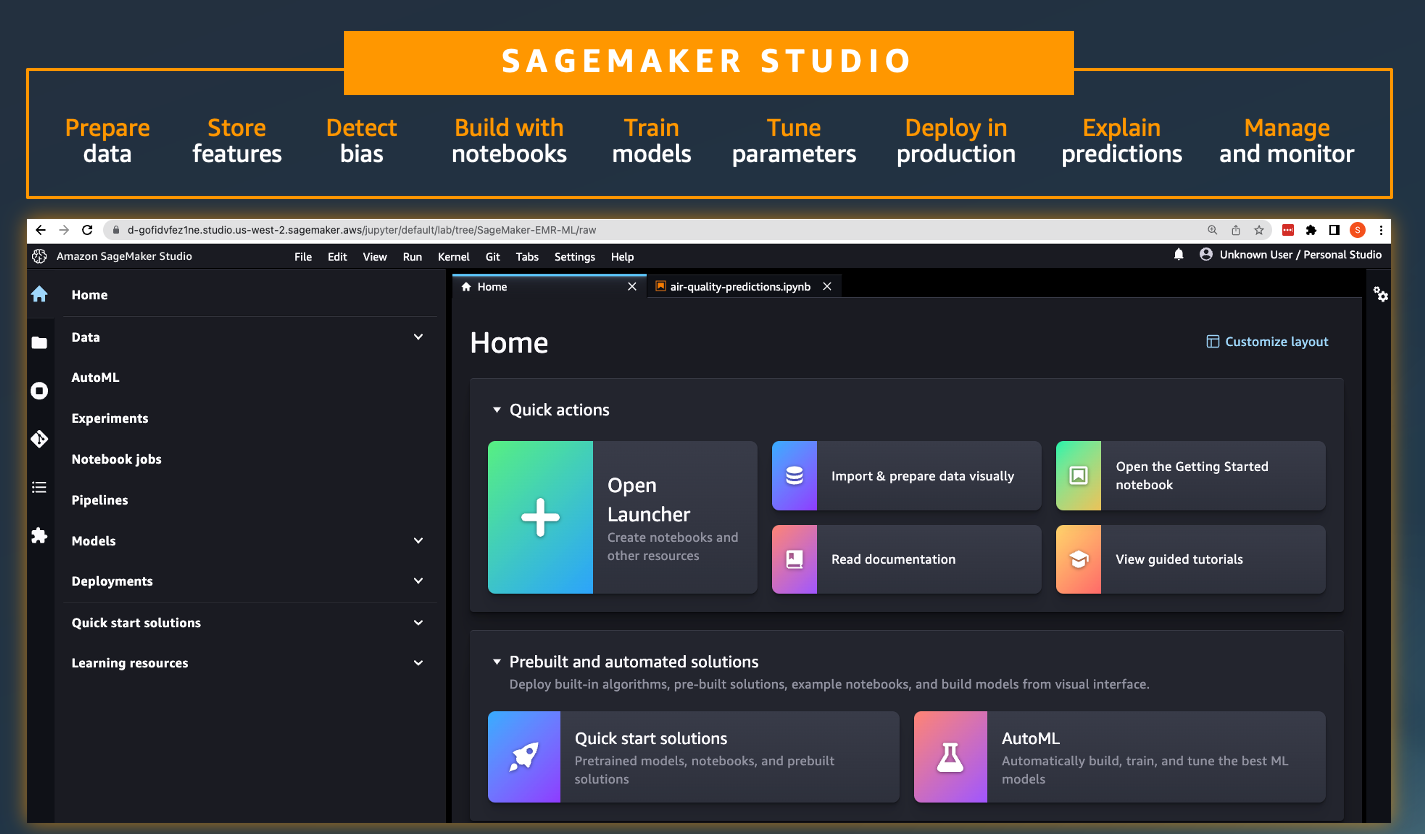Click the browser forward arrow

(x=63, y=230)
